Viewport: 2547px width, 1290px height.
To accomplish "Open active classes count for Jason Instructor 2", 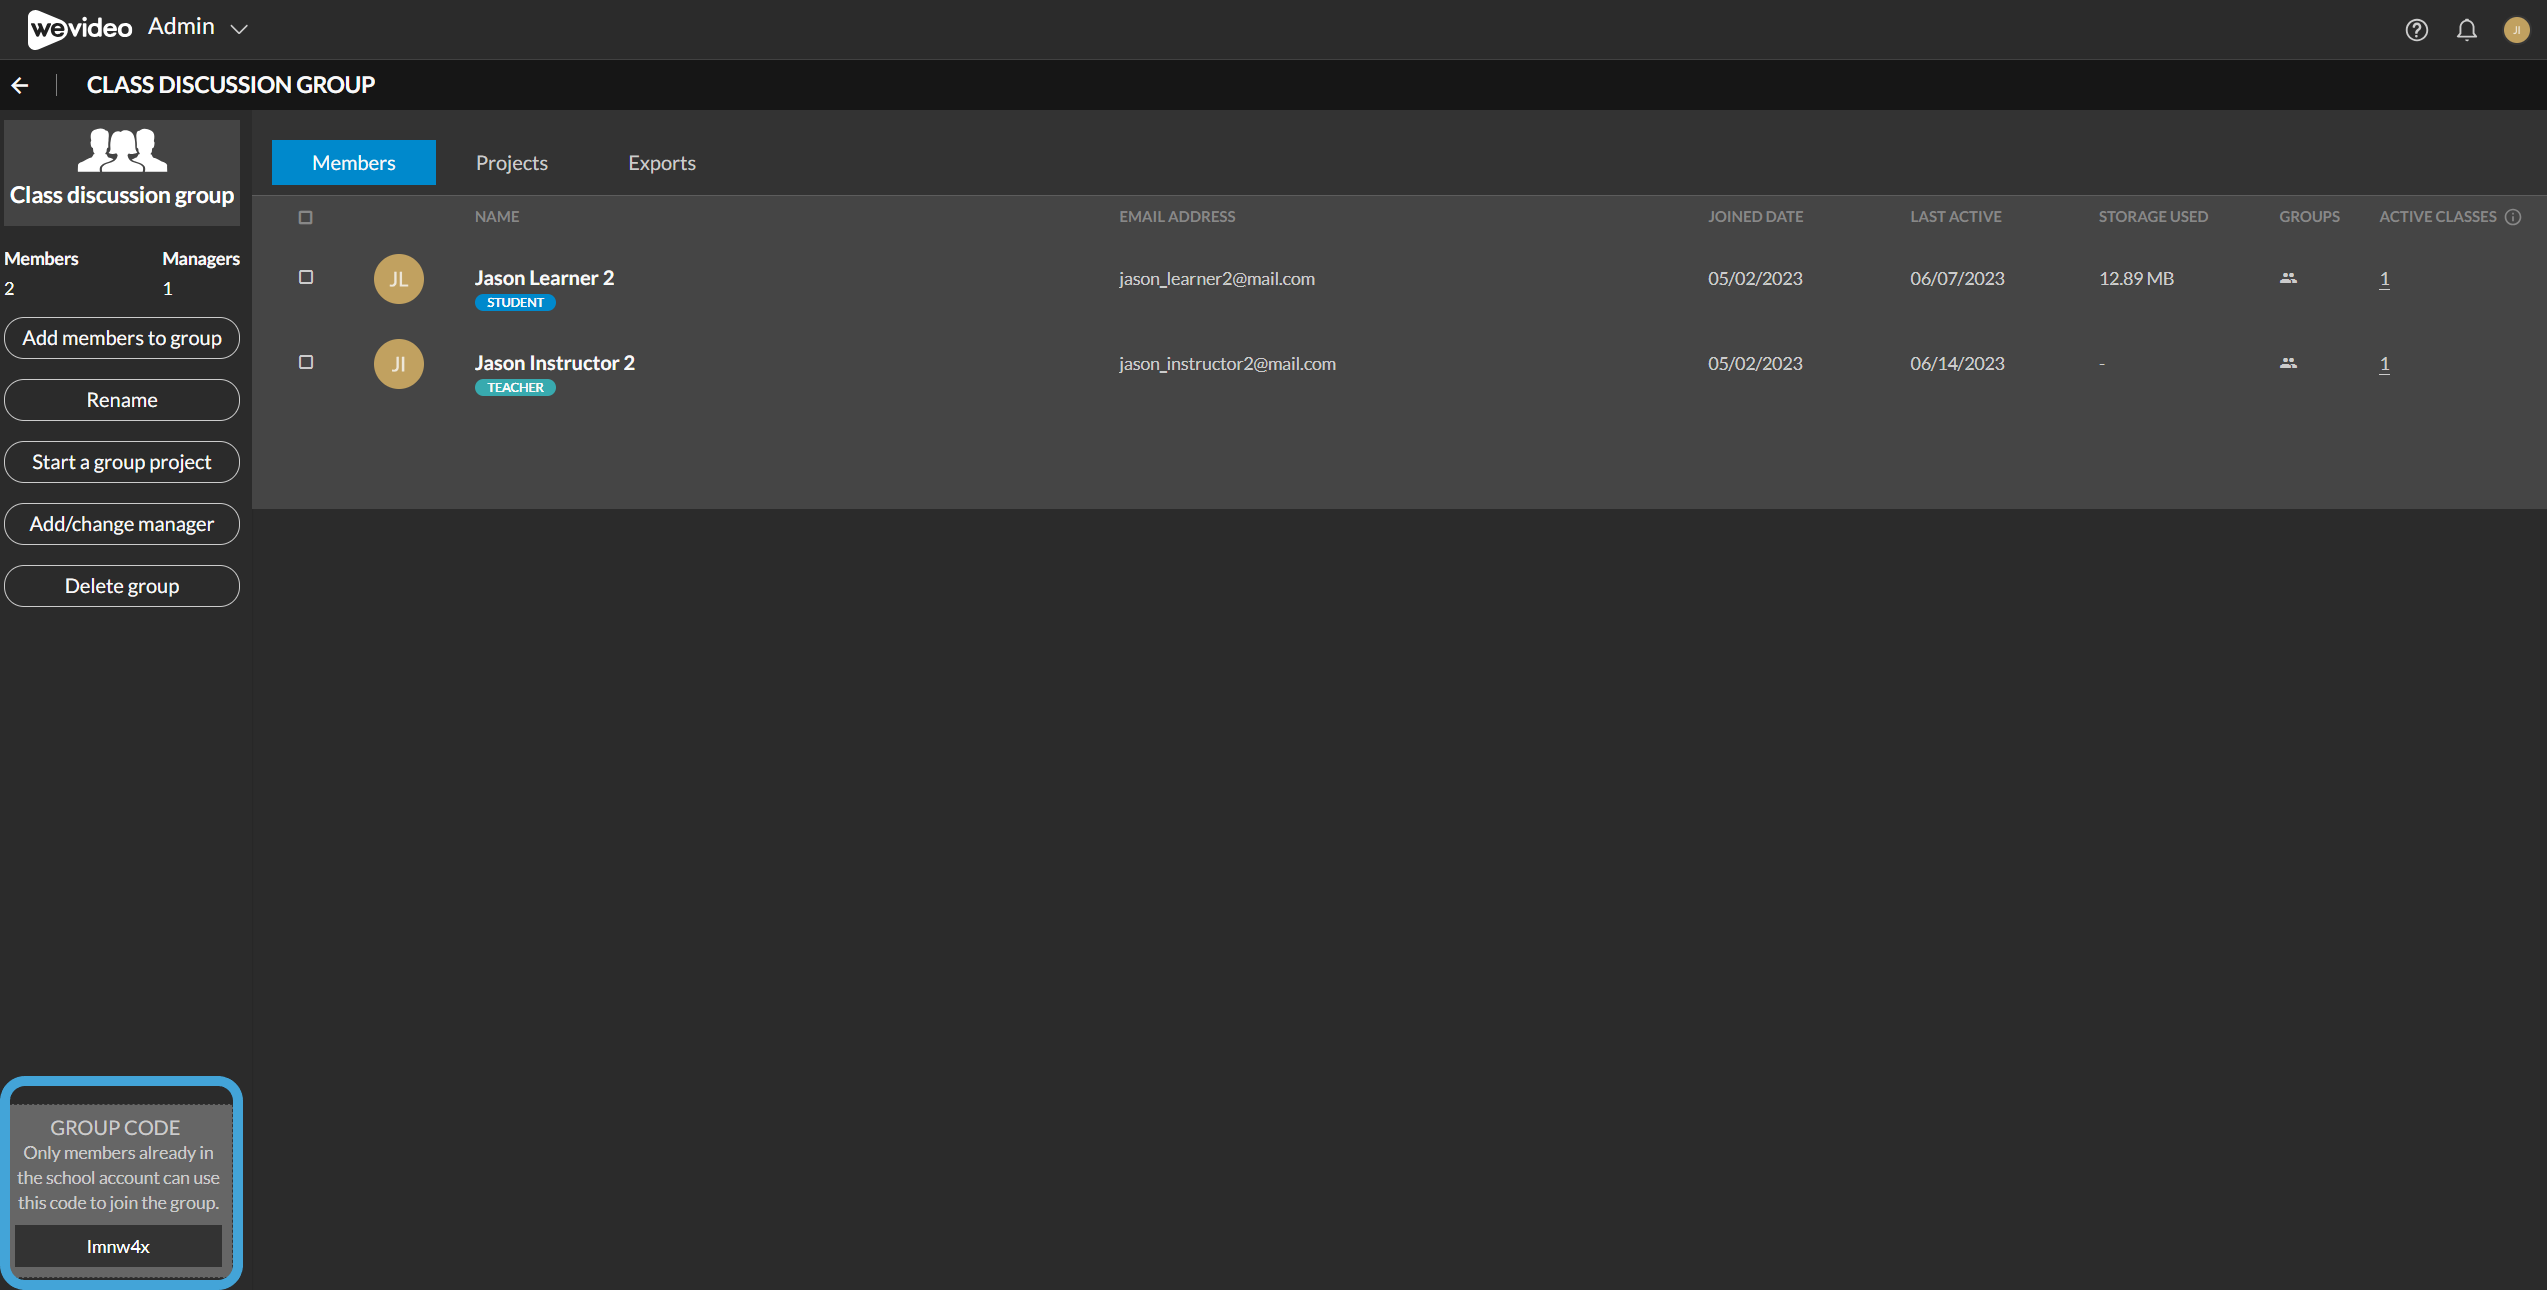I will point(2384,364).
